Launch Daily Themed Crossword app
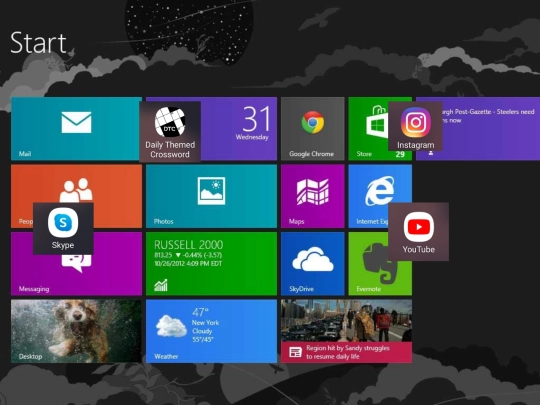 [x=170, y=132]
